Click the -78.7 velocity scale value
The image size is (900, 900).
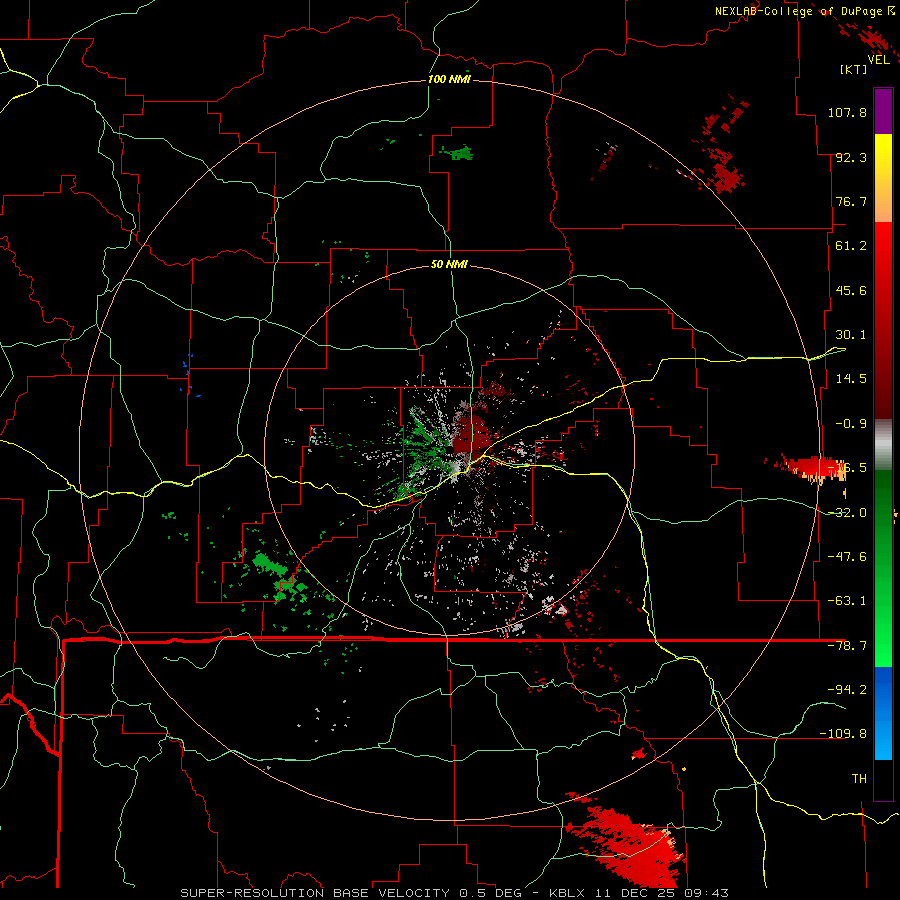click(847, 646)
